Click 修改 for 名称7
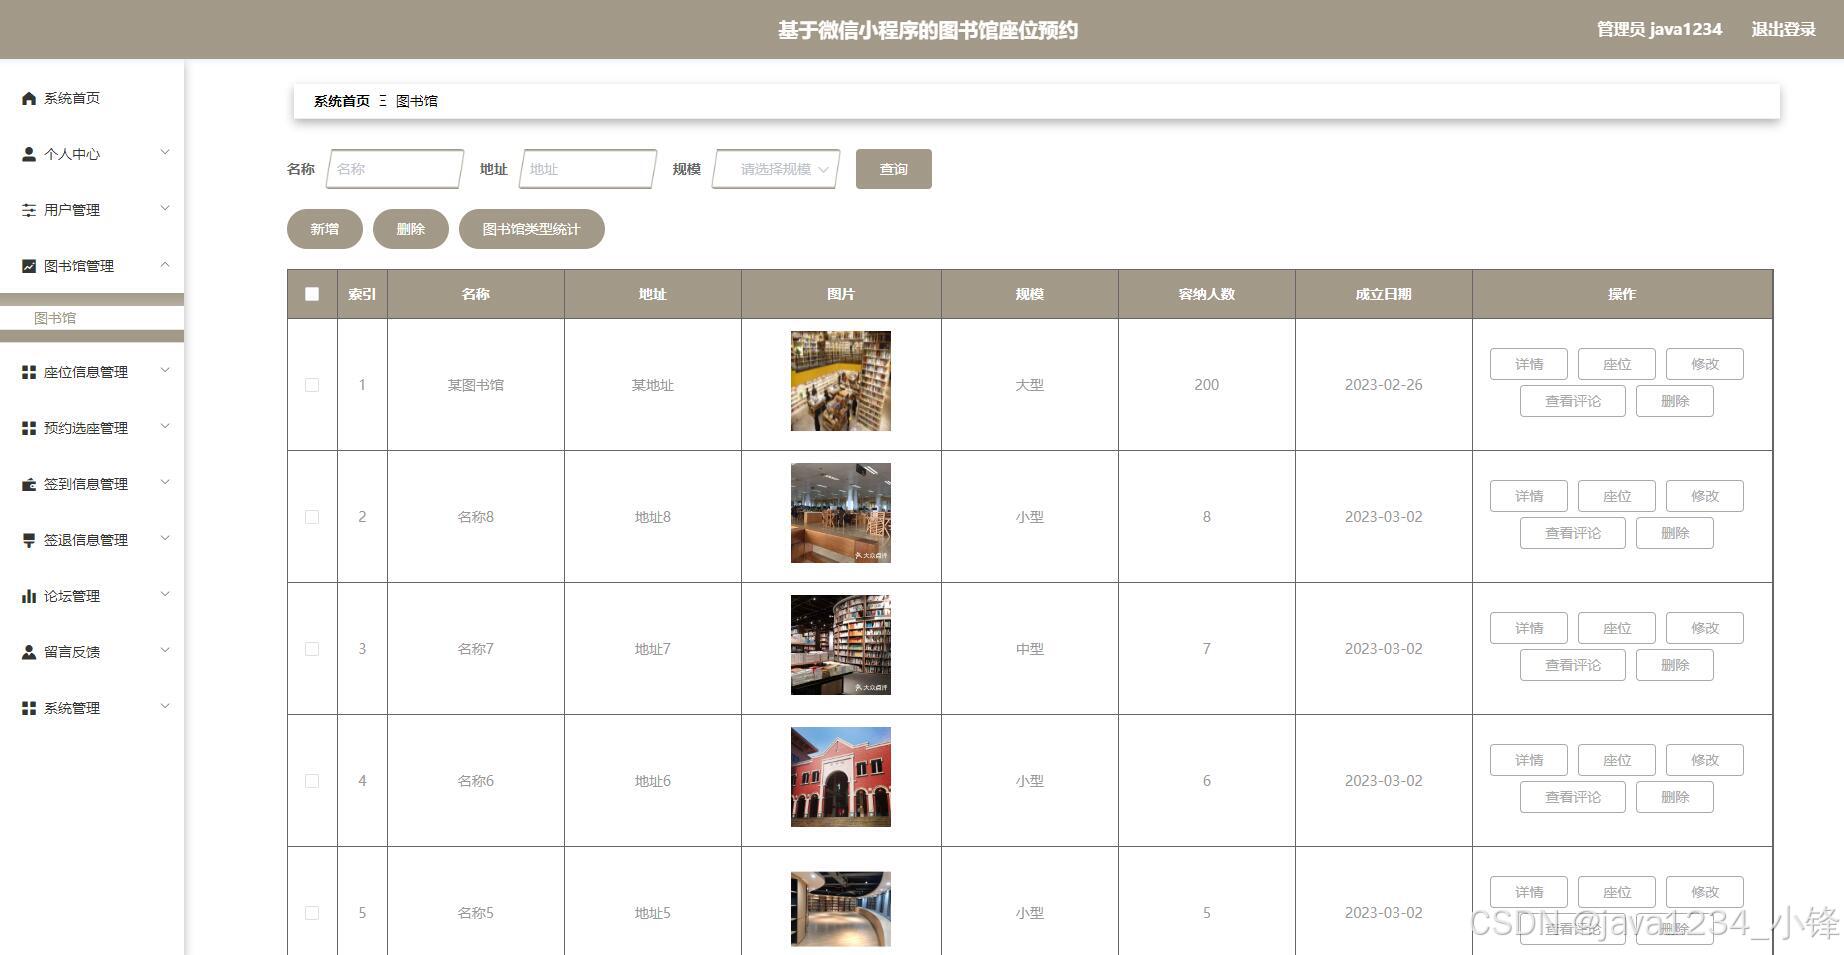Viewport: 1844px width, 955px height. 1705,628
